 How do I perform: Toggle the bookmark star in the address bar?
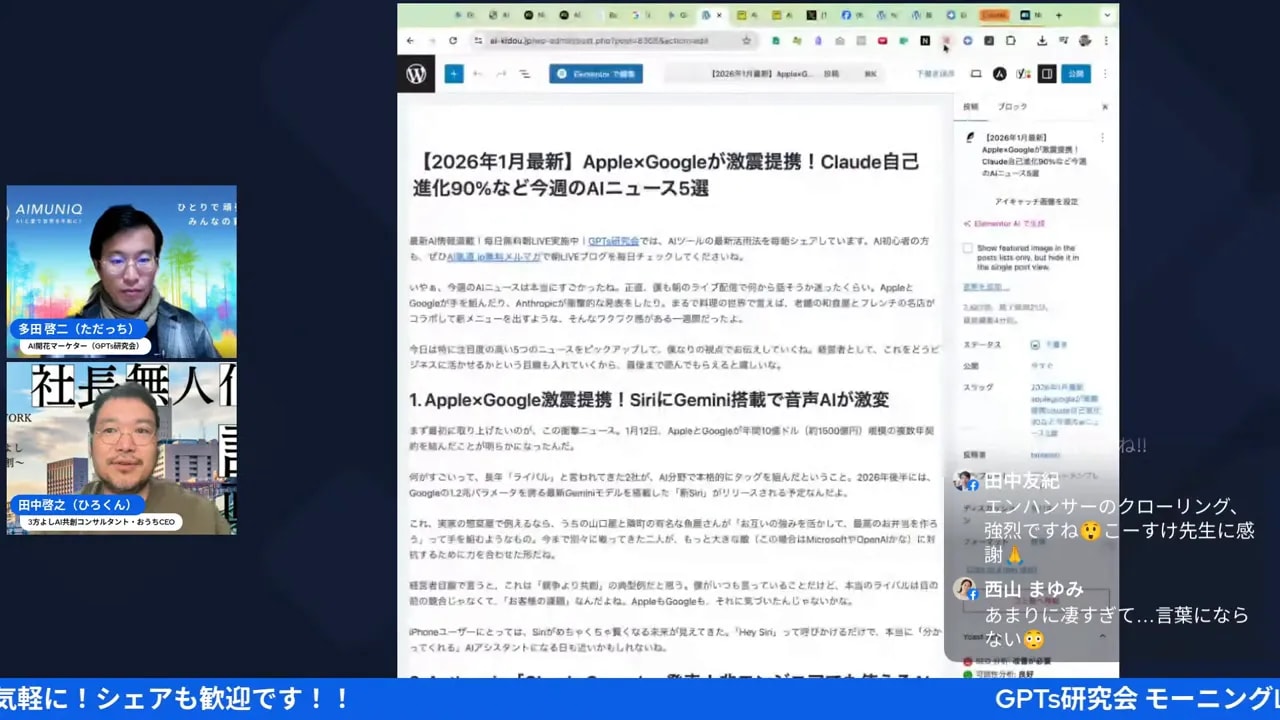pos(745,41)
